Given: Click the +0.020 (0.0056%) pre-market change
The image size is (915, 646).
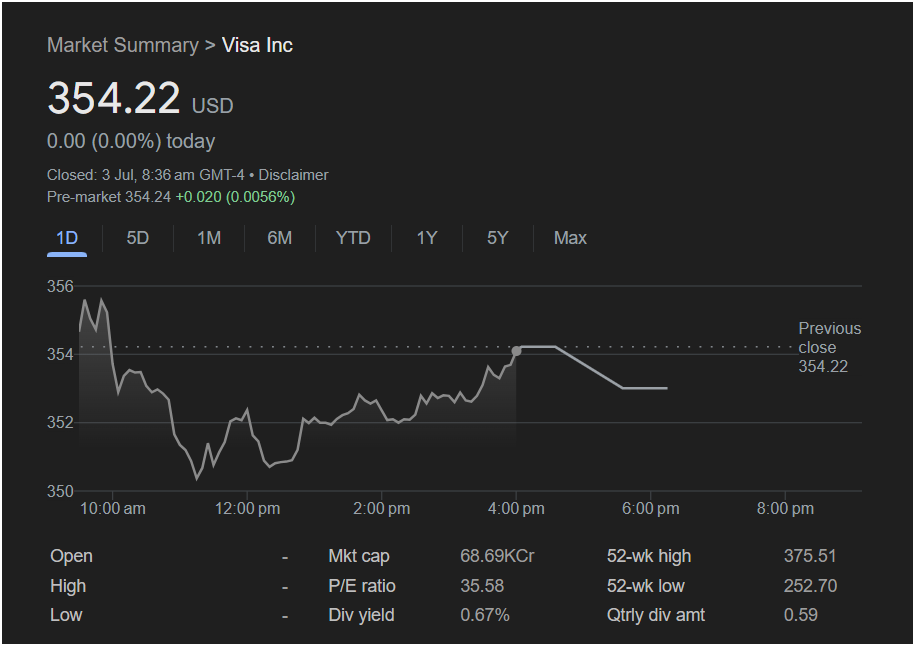Looking at the screenshot, I should tap(235, 197).
